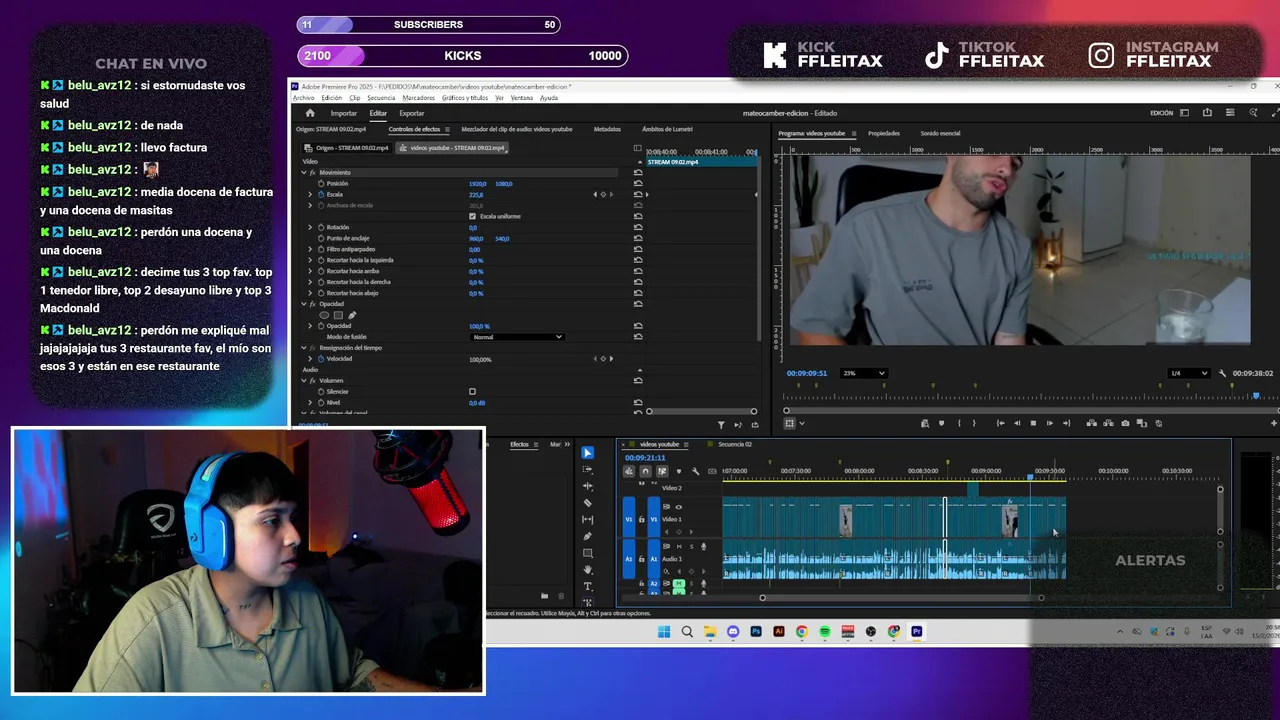Switch to the Metadatos tab
This screenshot has height=720, width=1280.
click(x=607, y=129)
